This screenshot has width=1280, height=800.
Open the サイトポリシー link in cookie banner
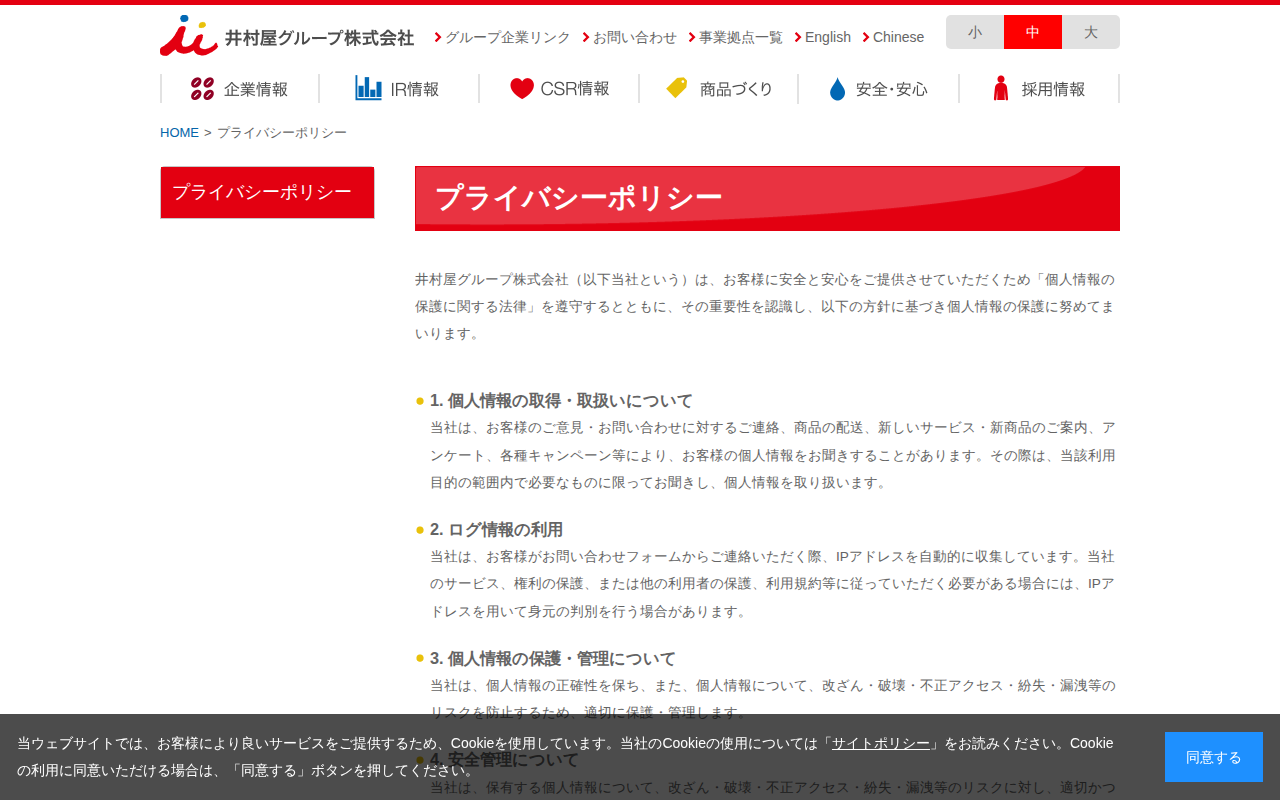pyautogui.click(x=881, y=743)
